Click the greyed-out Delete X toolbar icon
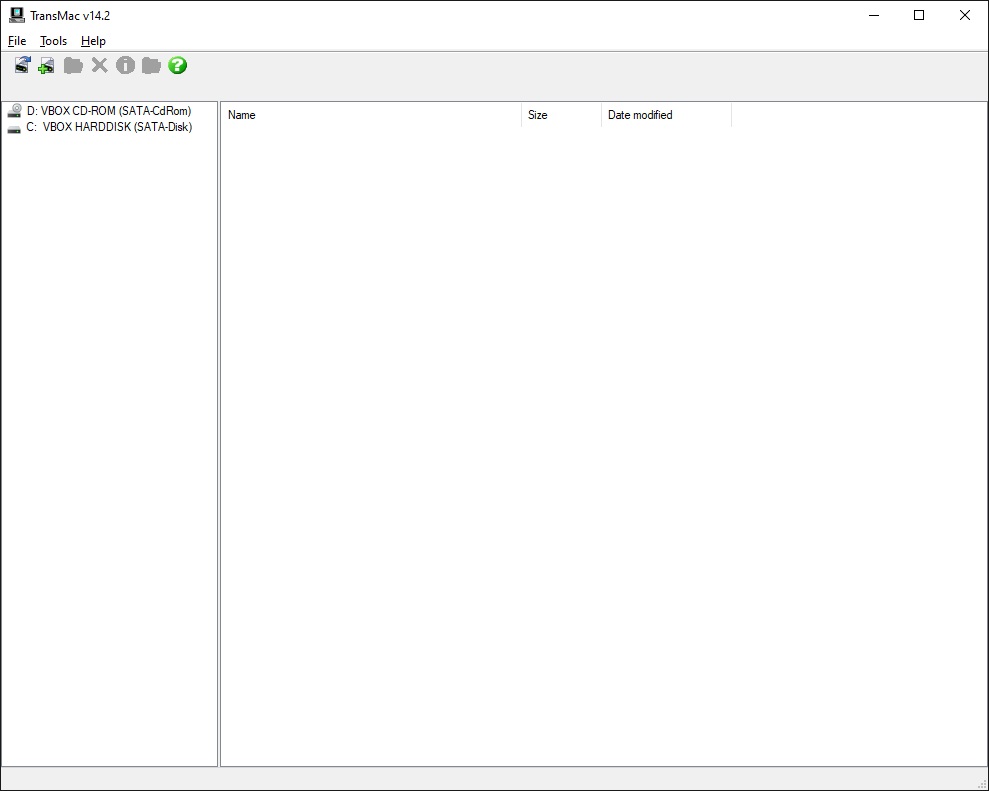The image size is (989, 791). (x=100, y=65)
